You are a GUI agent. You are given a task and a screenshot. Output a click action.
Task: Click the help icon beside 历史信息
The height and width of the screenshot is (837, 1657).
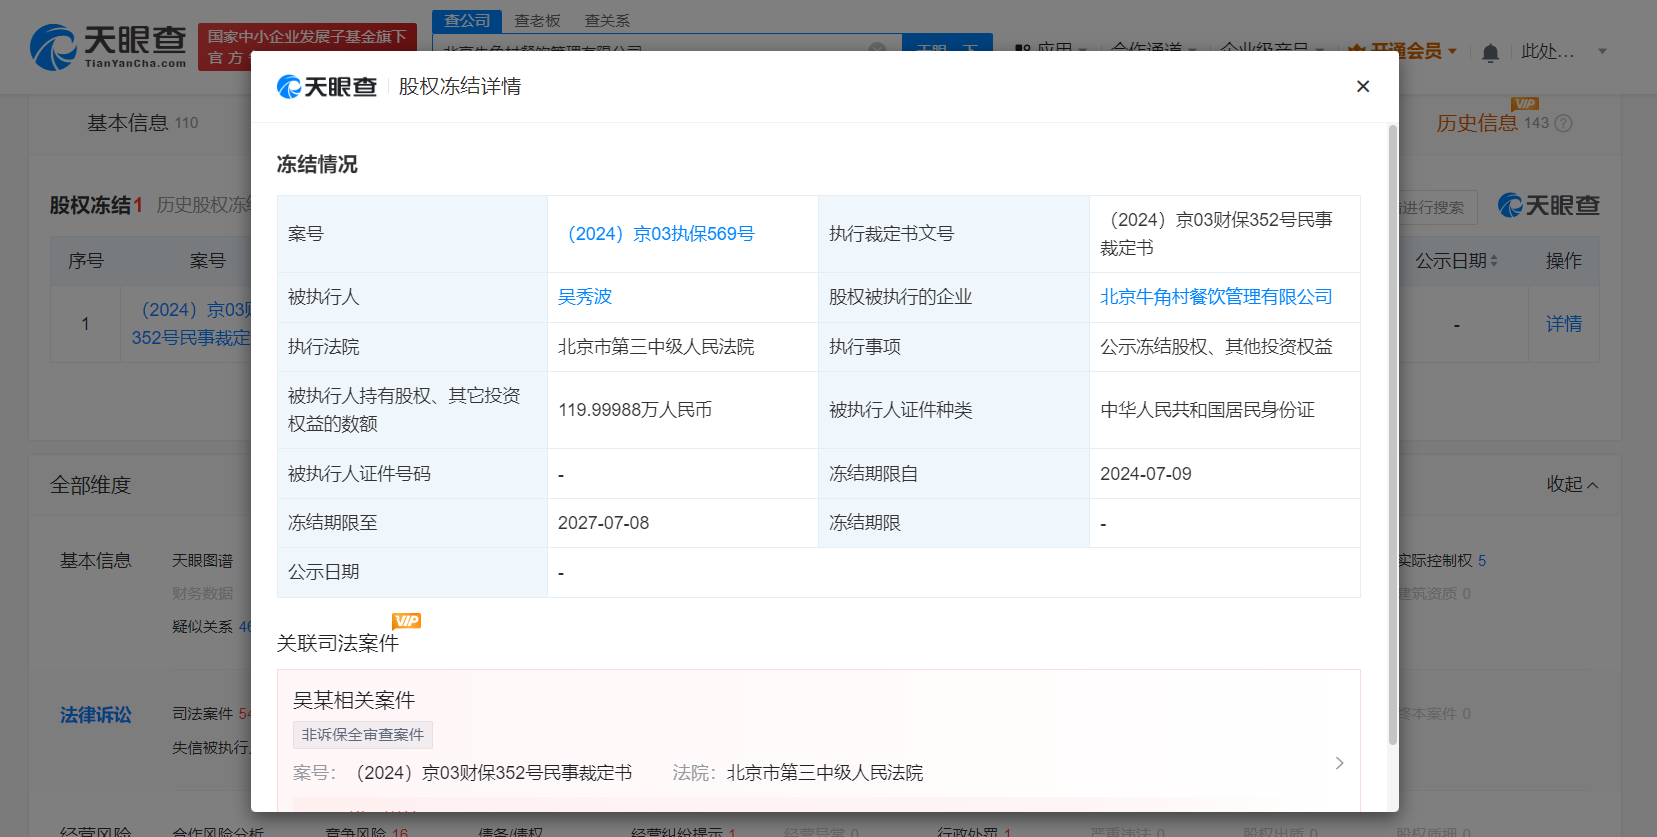click(1564, 123)
